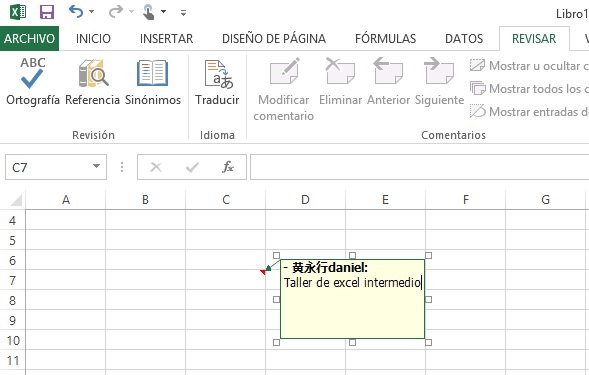Switch to the FÓRMULAS tab
Image resolution: width=589 pixels, height=375 pixels.
pos(385,38)
